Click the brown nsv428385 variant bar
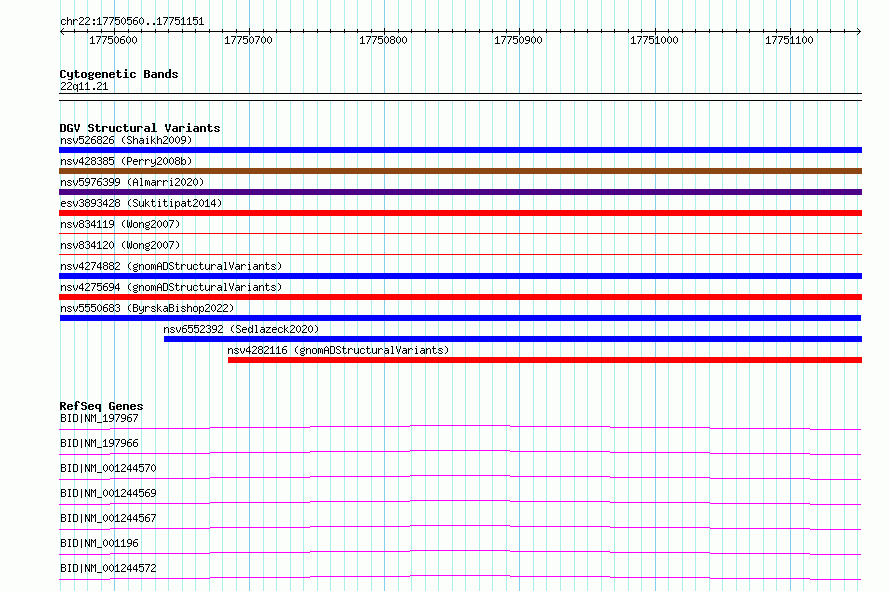890x591 pixels. pos(460,171)
